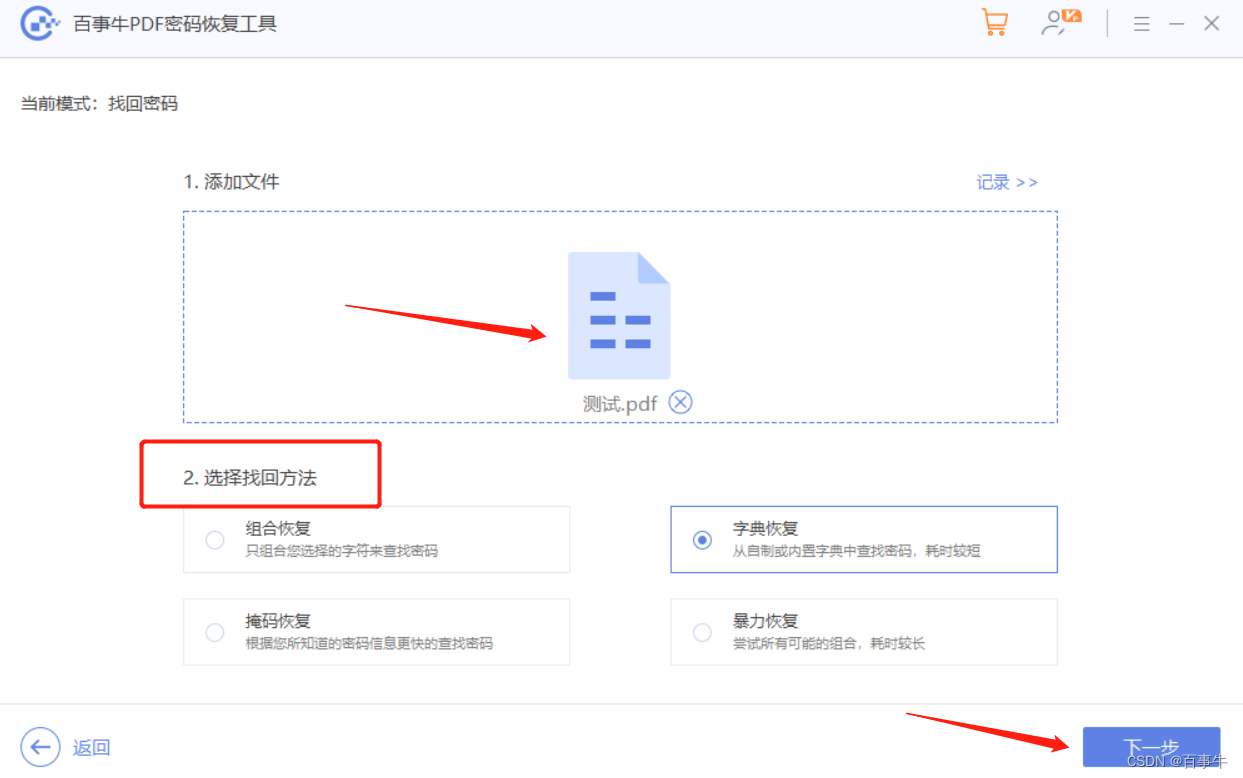Select the 组合恢复 radio button
The height and width of the screenshot is (778, 1243).
coord(214,540)
